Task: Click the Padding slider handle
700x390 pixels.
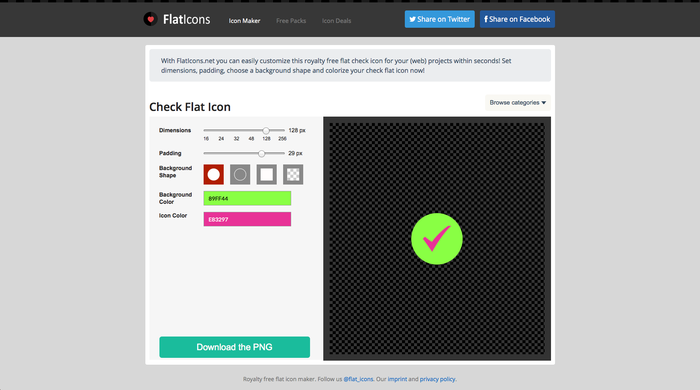Action: click(262, 154)
